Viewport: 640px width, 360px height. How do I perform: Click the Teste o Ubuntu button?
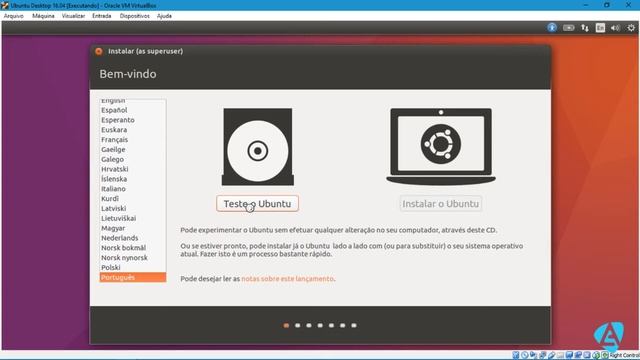[x=258, y=204]
